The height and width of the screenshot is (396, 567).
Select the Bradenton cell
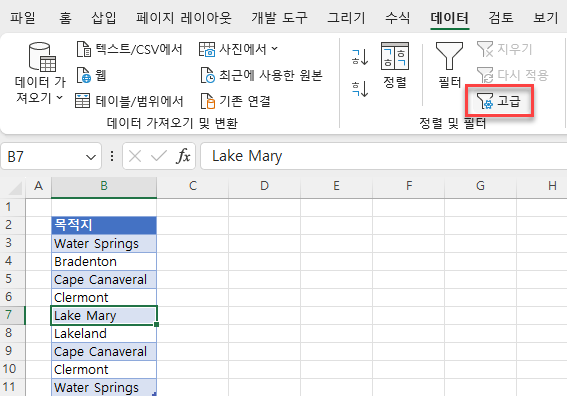pos(104,261)
